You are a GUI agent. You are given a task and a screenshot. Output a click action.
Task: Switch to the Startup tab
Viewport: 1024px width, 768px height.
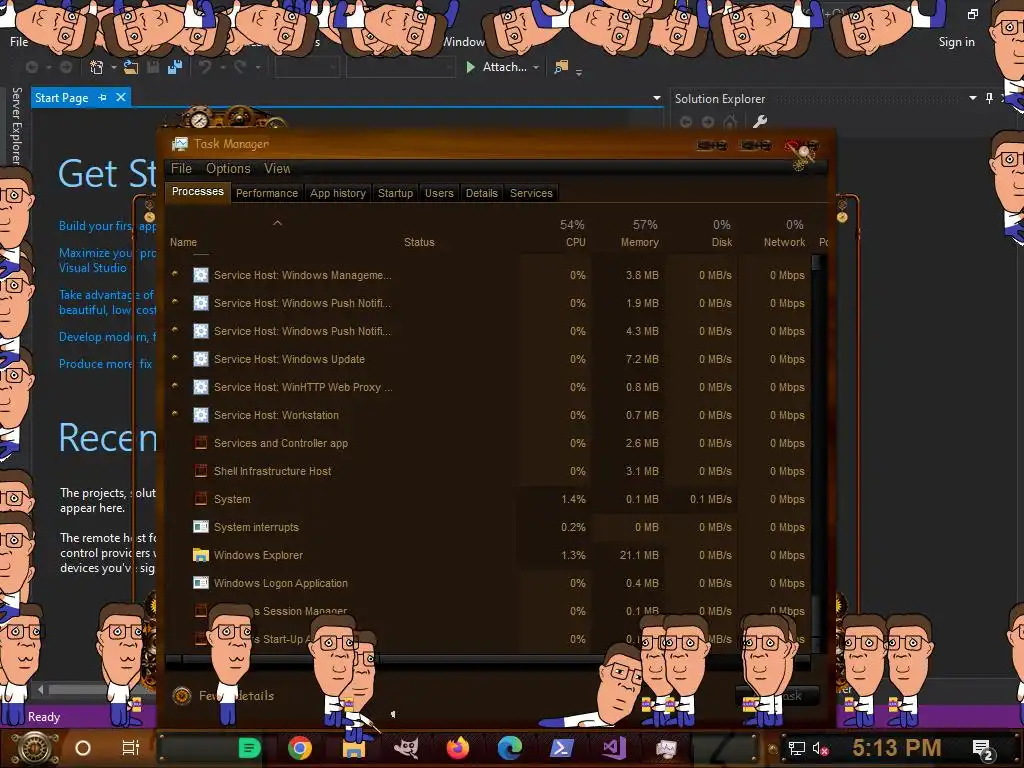click(395, 193)
